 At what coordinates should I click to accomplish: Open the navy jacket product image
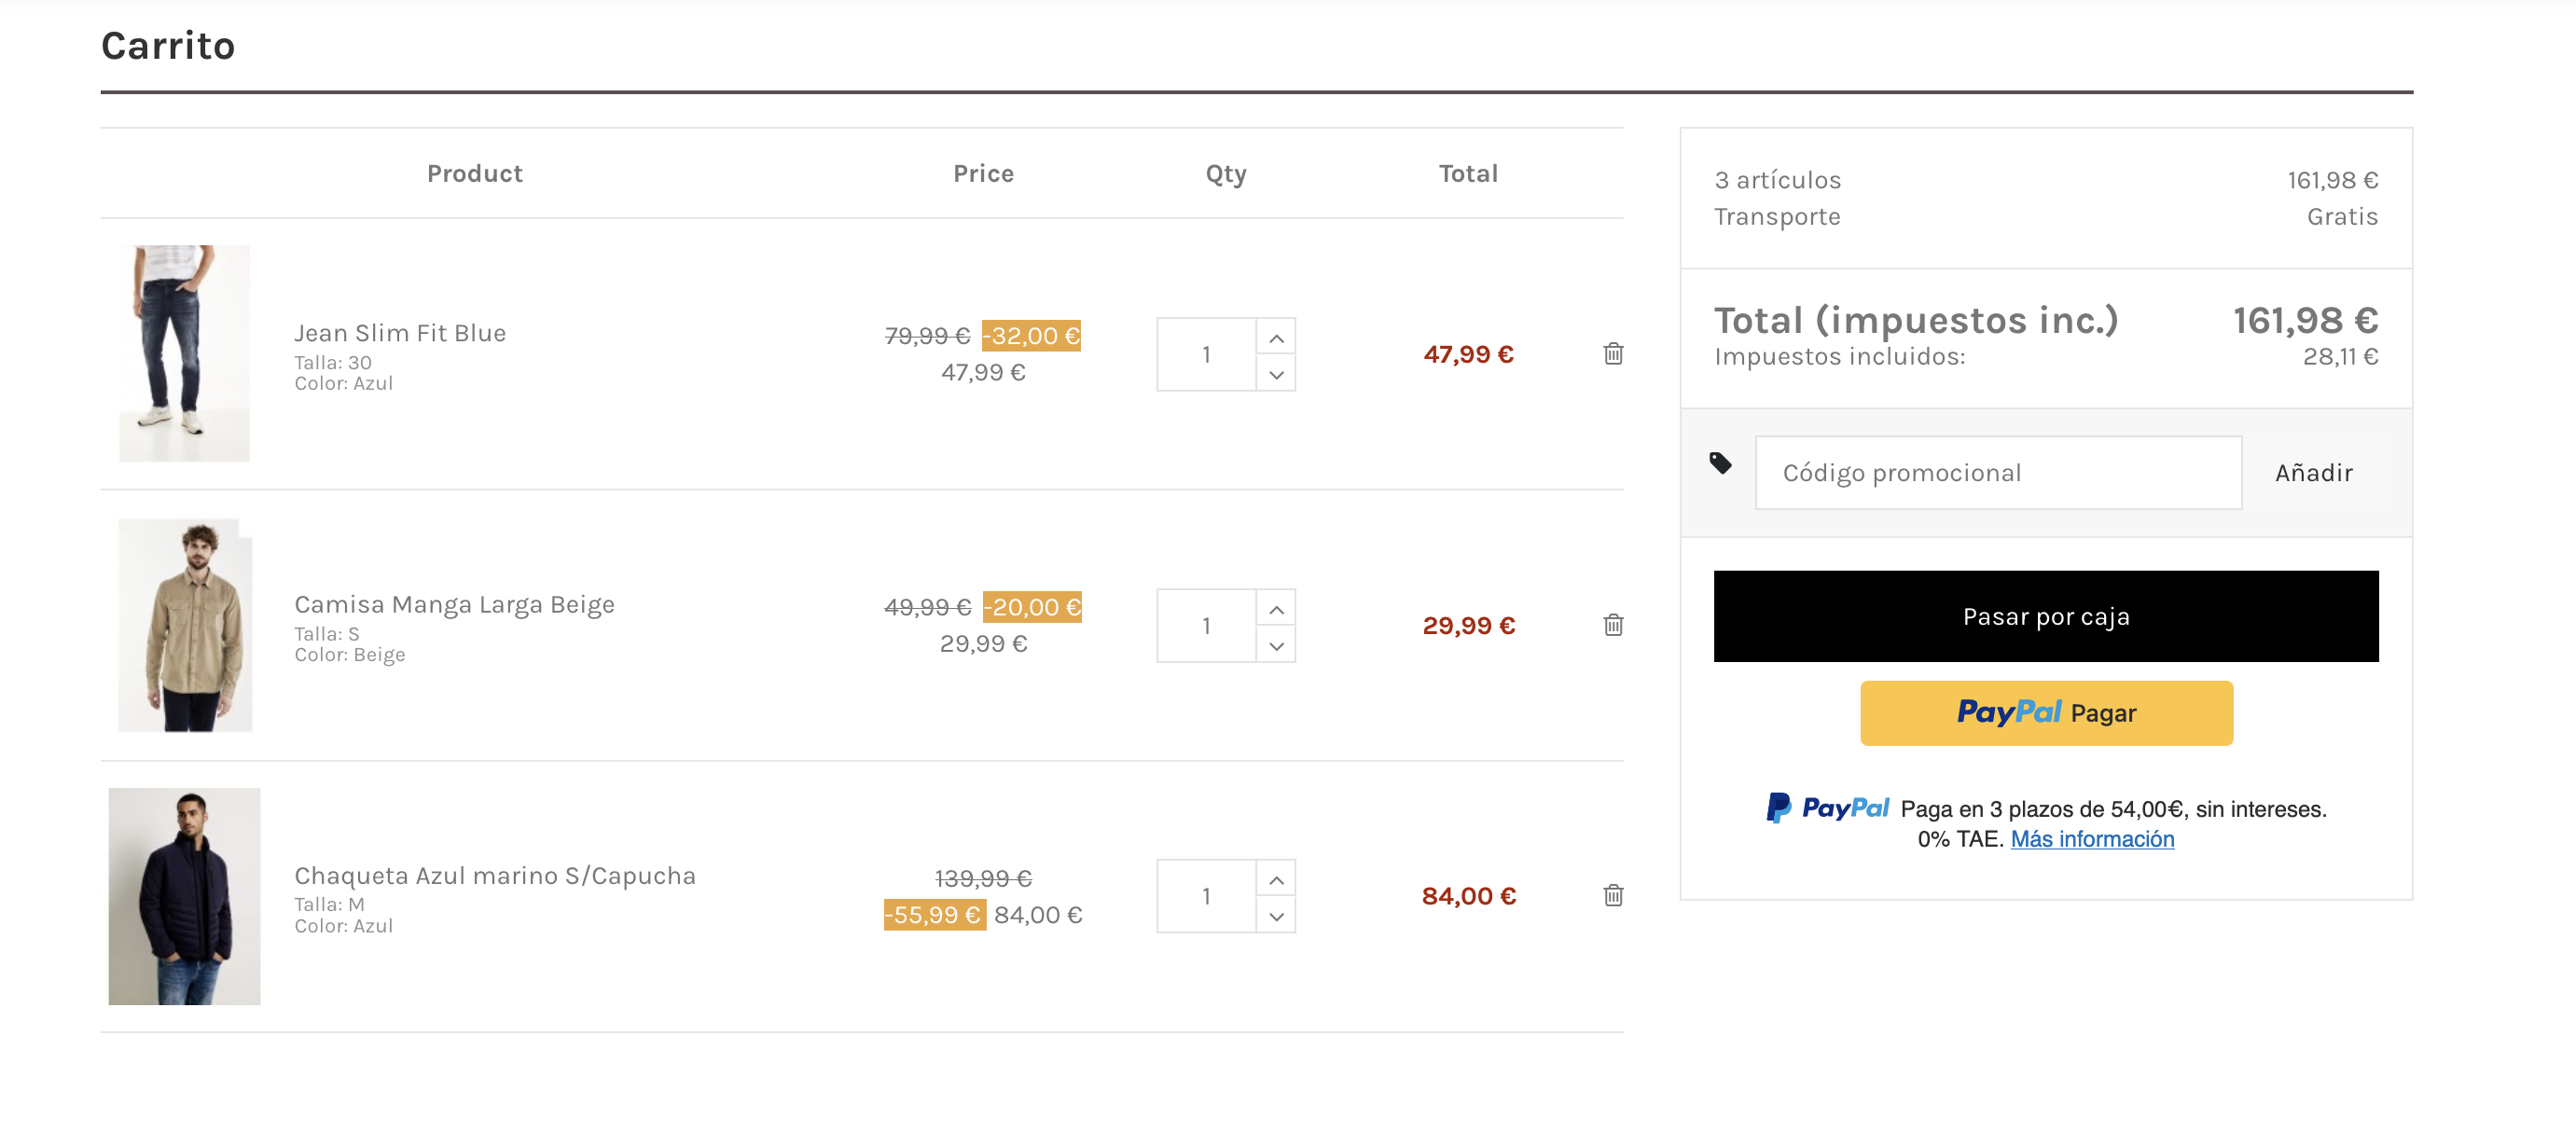click(184, 896)
